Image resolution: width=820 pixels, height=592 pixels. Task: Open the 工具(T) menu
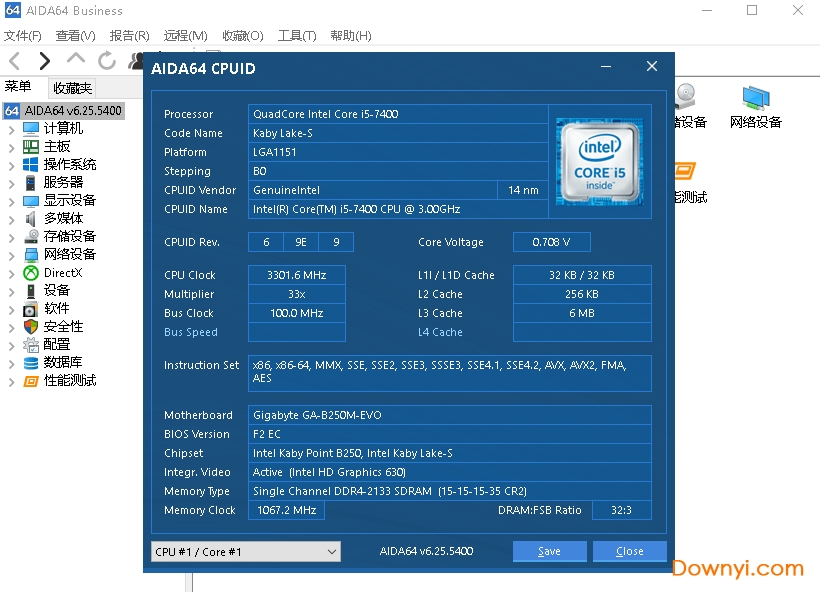[296, 36]
